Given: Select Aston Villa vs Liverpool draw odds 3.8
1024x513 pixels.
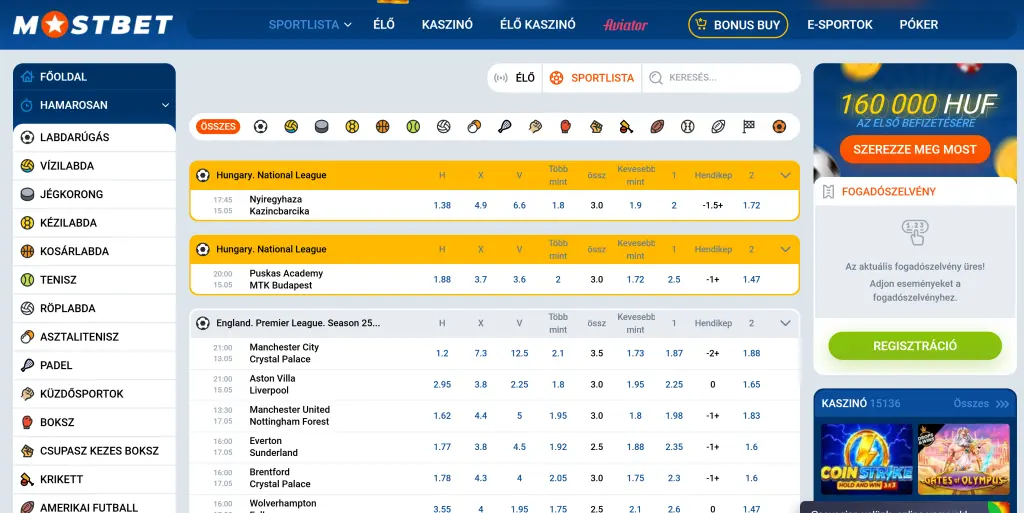Looking at the screenshot, I should coord(481,384).
